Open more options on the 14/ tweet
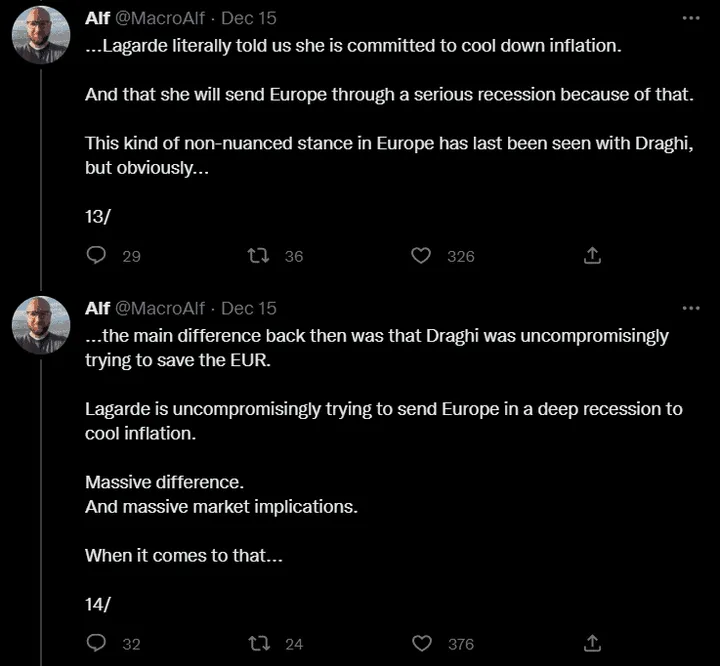Screen dimensions: 720x666 pos(690,308)
